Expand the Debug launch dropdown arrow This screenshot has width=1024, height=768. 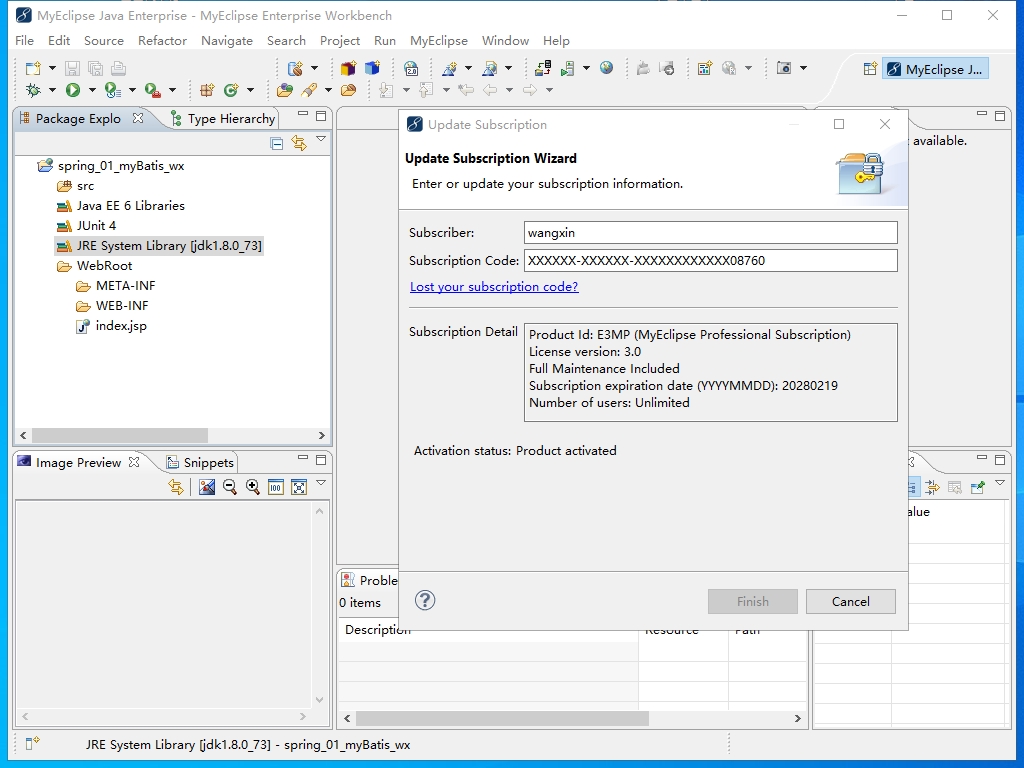tap(52, 90)
